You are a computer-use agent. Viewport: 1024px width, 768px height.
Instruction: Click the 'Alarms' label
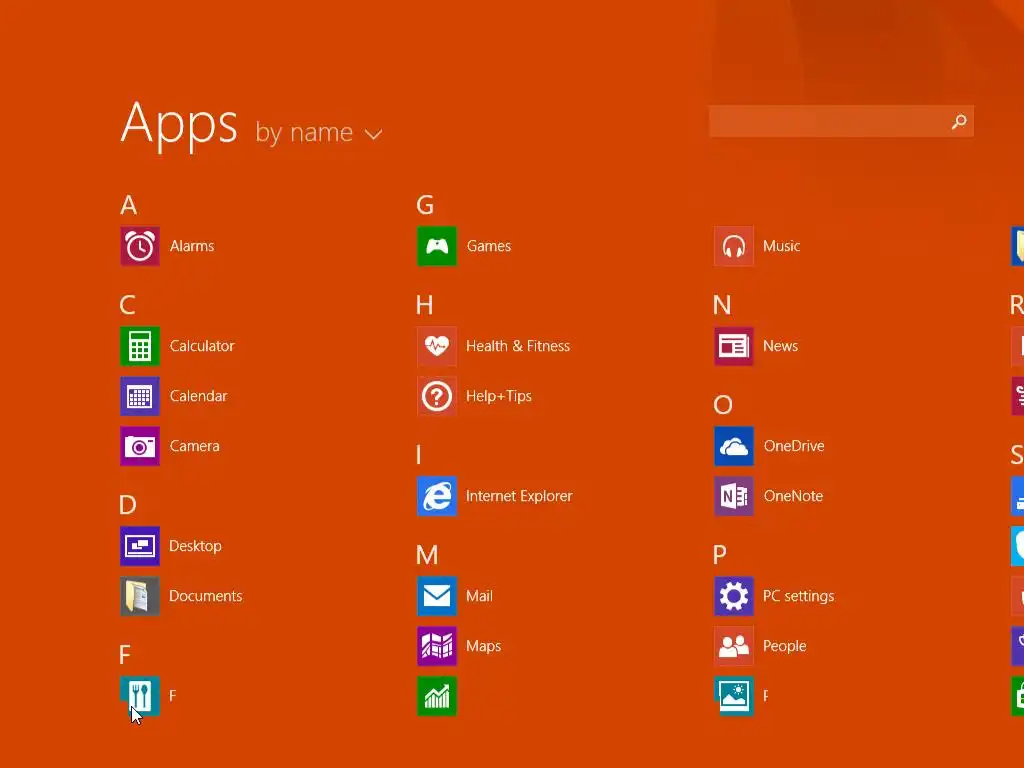(x=192, y=246)
